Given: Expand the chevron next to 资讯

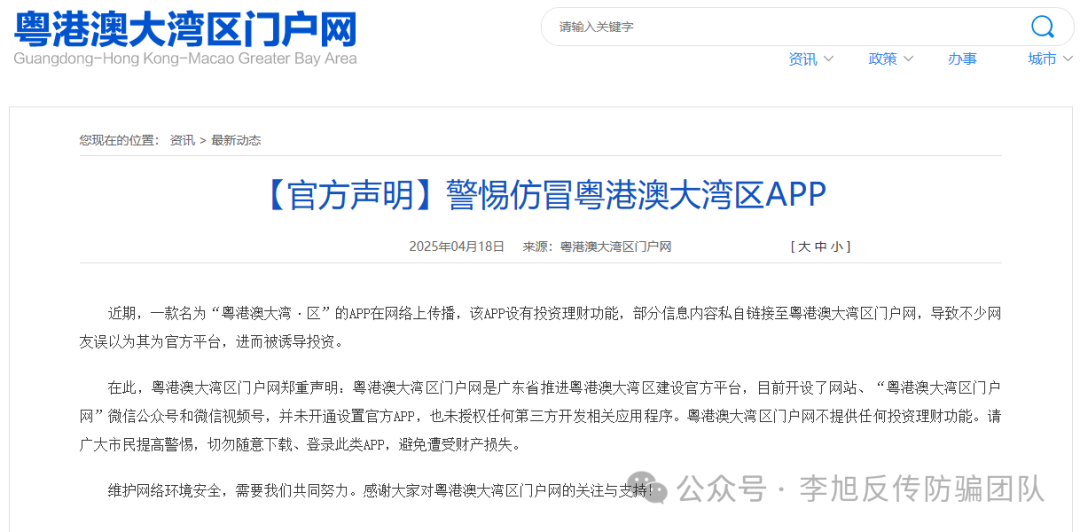Looking at the screenshot, I should (828, 59).
